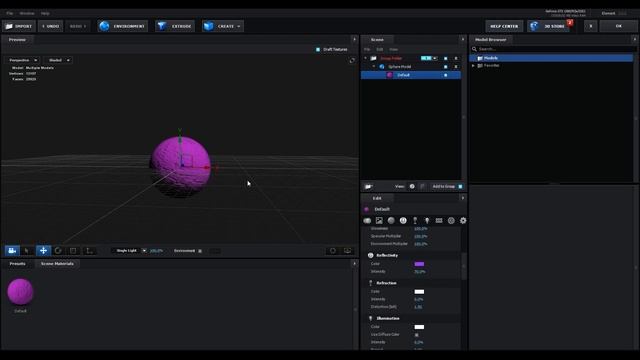This screenshot has height=360, width=640.
Task: Select Default material thumbnail in Scene Materials
Action: [20, 292]
